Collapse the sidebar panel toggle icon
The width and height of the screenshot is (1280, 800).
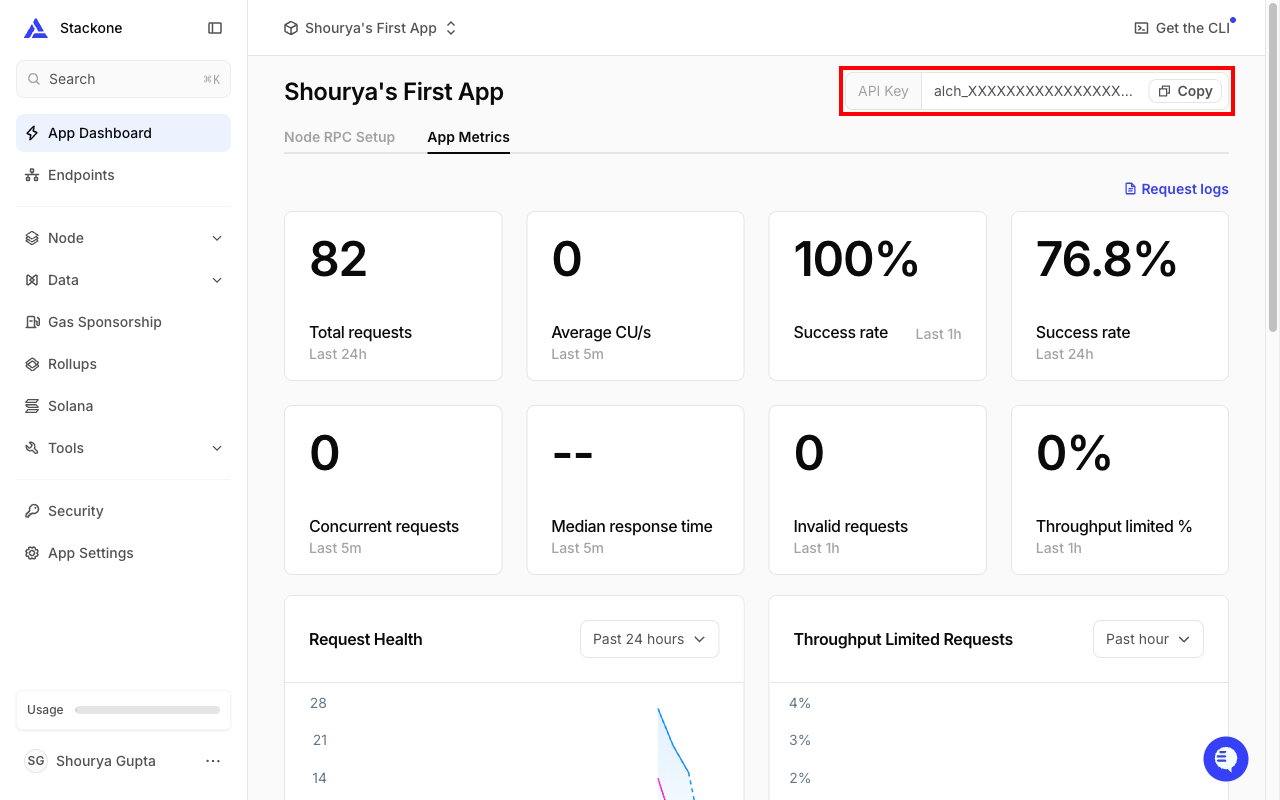215,28
